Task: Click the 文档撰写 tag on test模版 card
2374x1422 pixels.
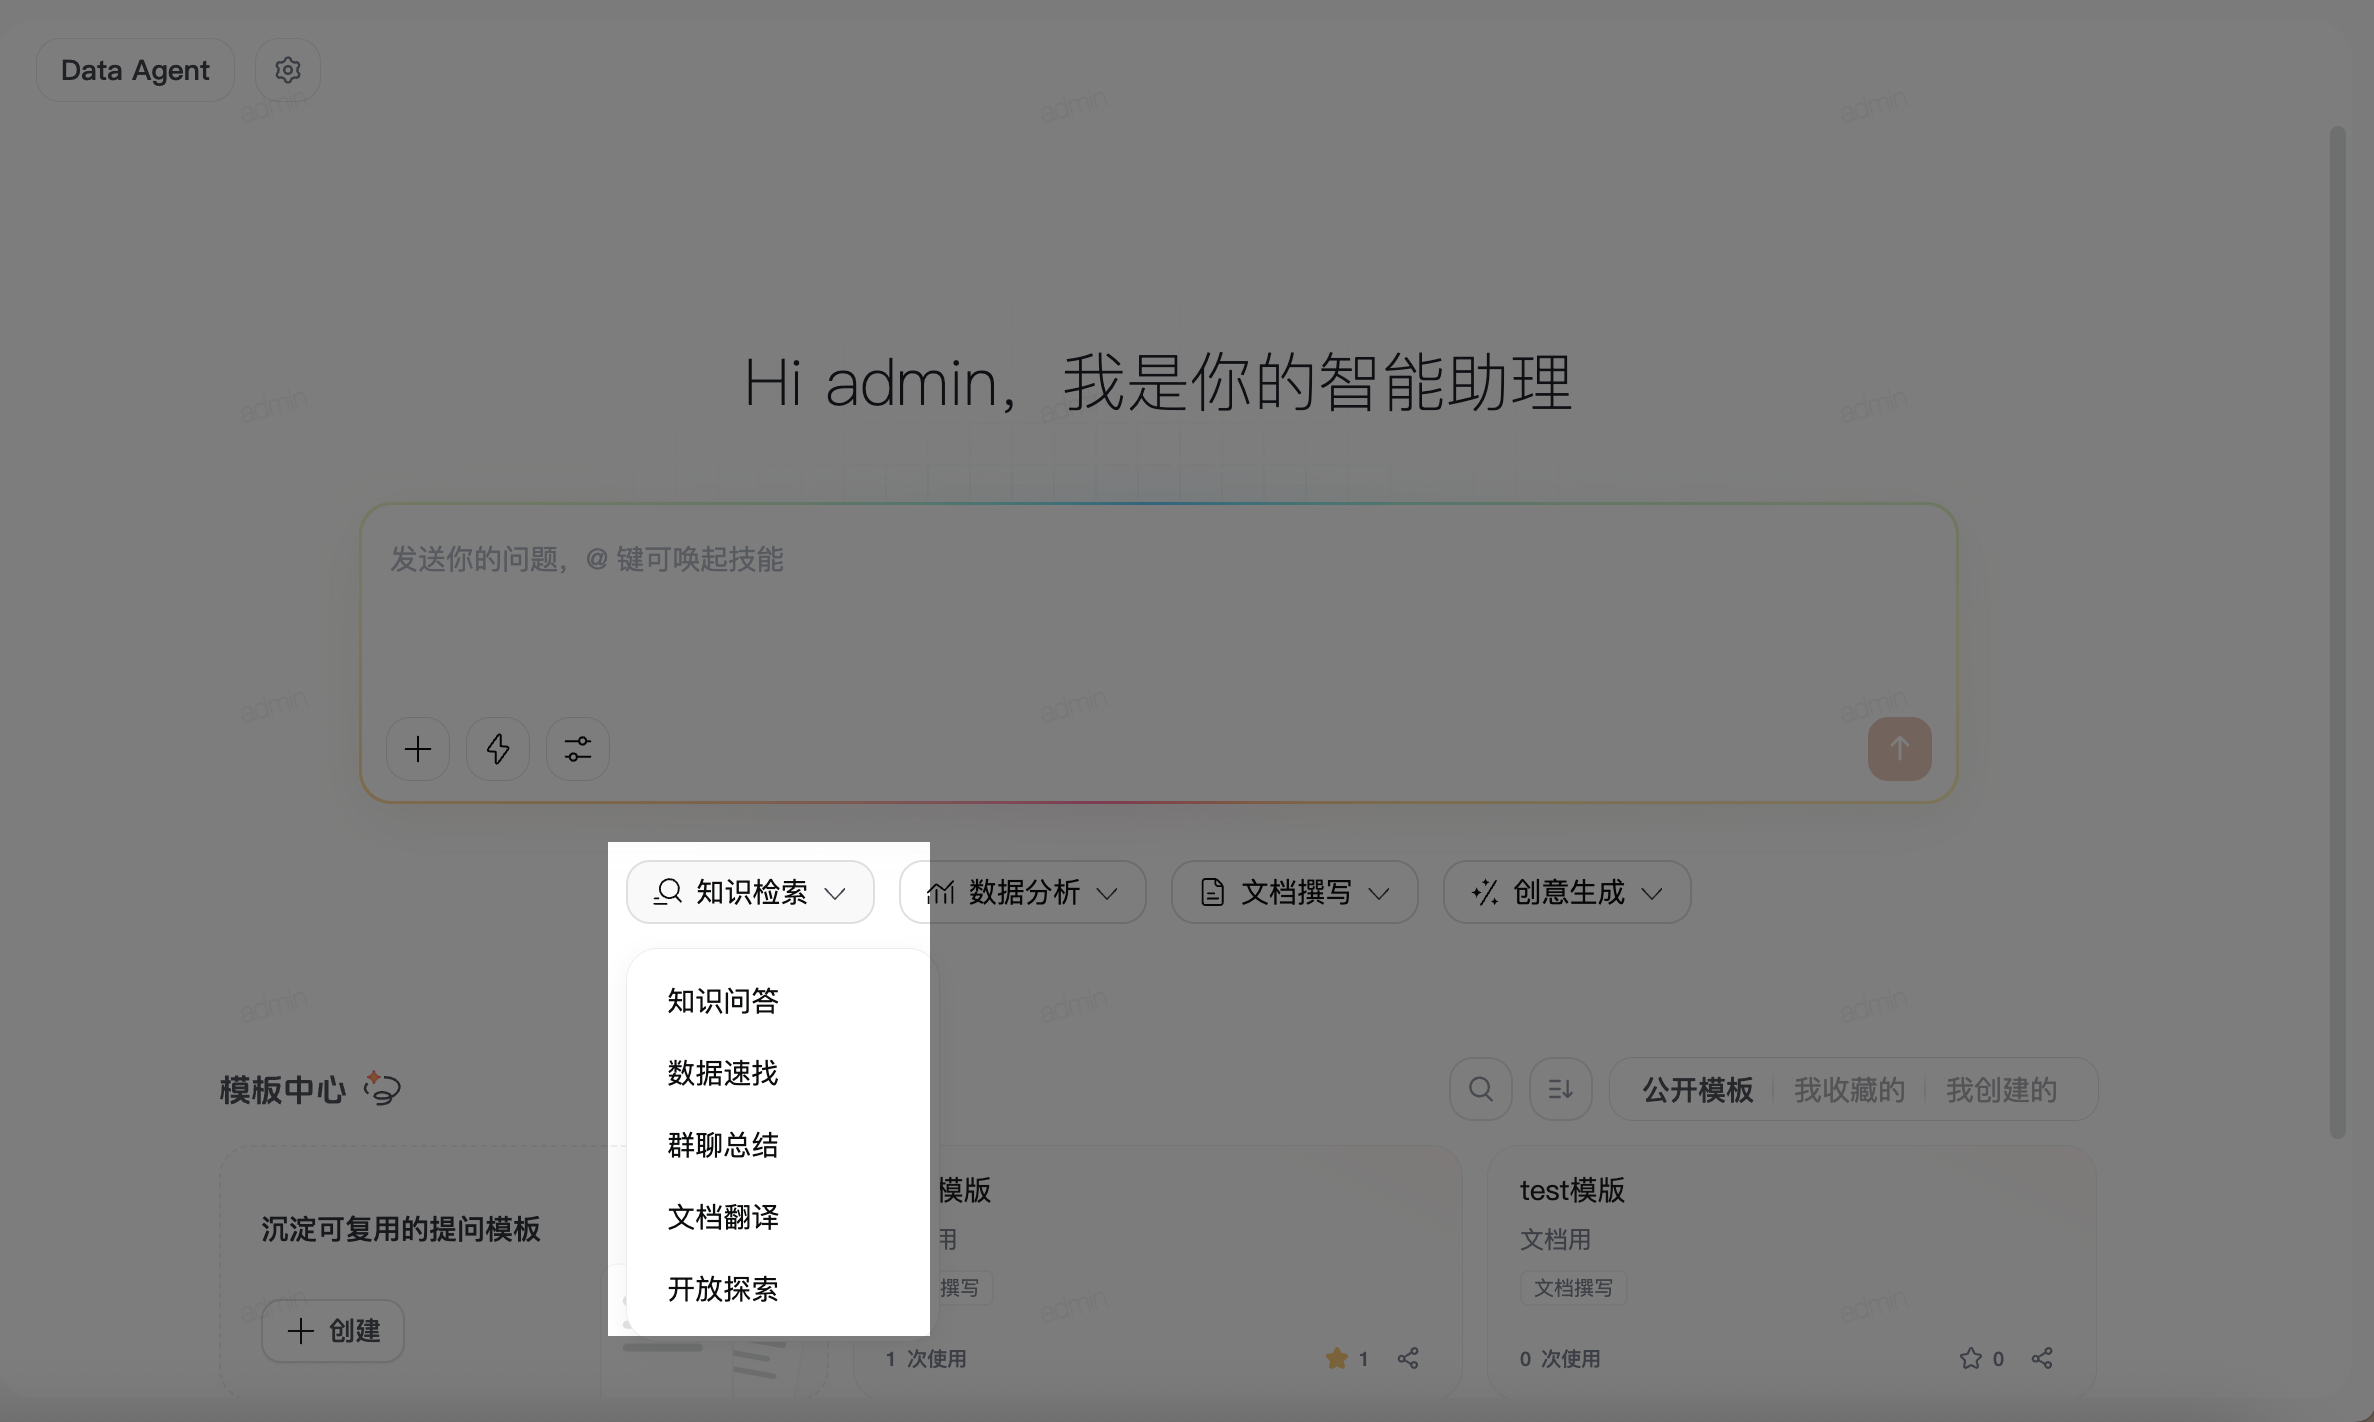Action: pos(1573,1288)
